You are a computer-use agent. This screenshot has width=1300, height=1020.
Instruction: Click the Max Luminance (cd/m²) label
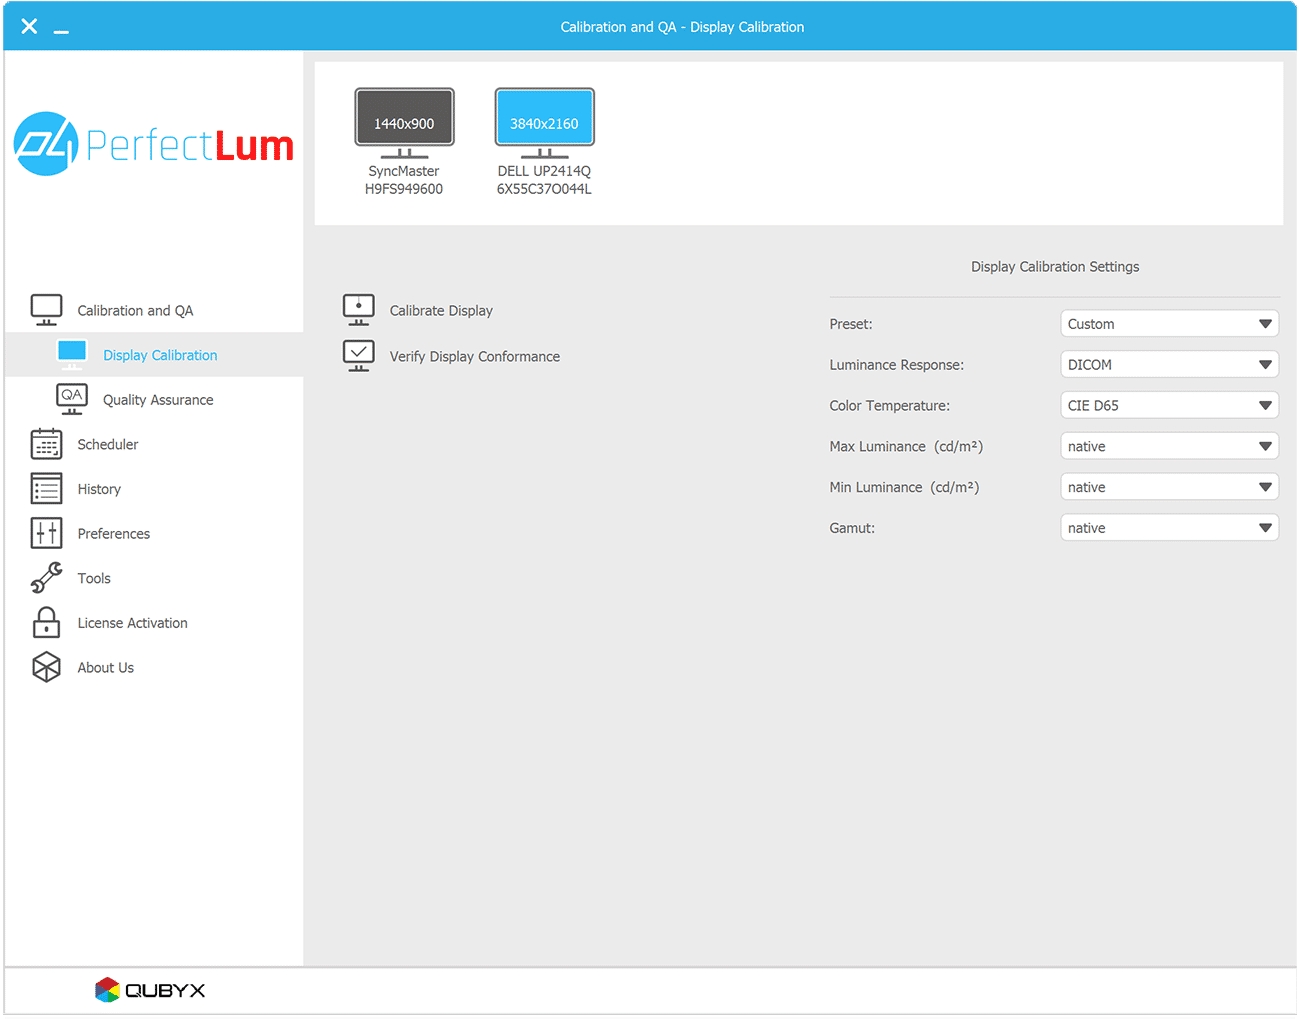(x=906, y=446)
